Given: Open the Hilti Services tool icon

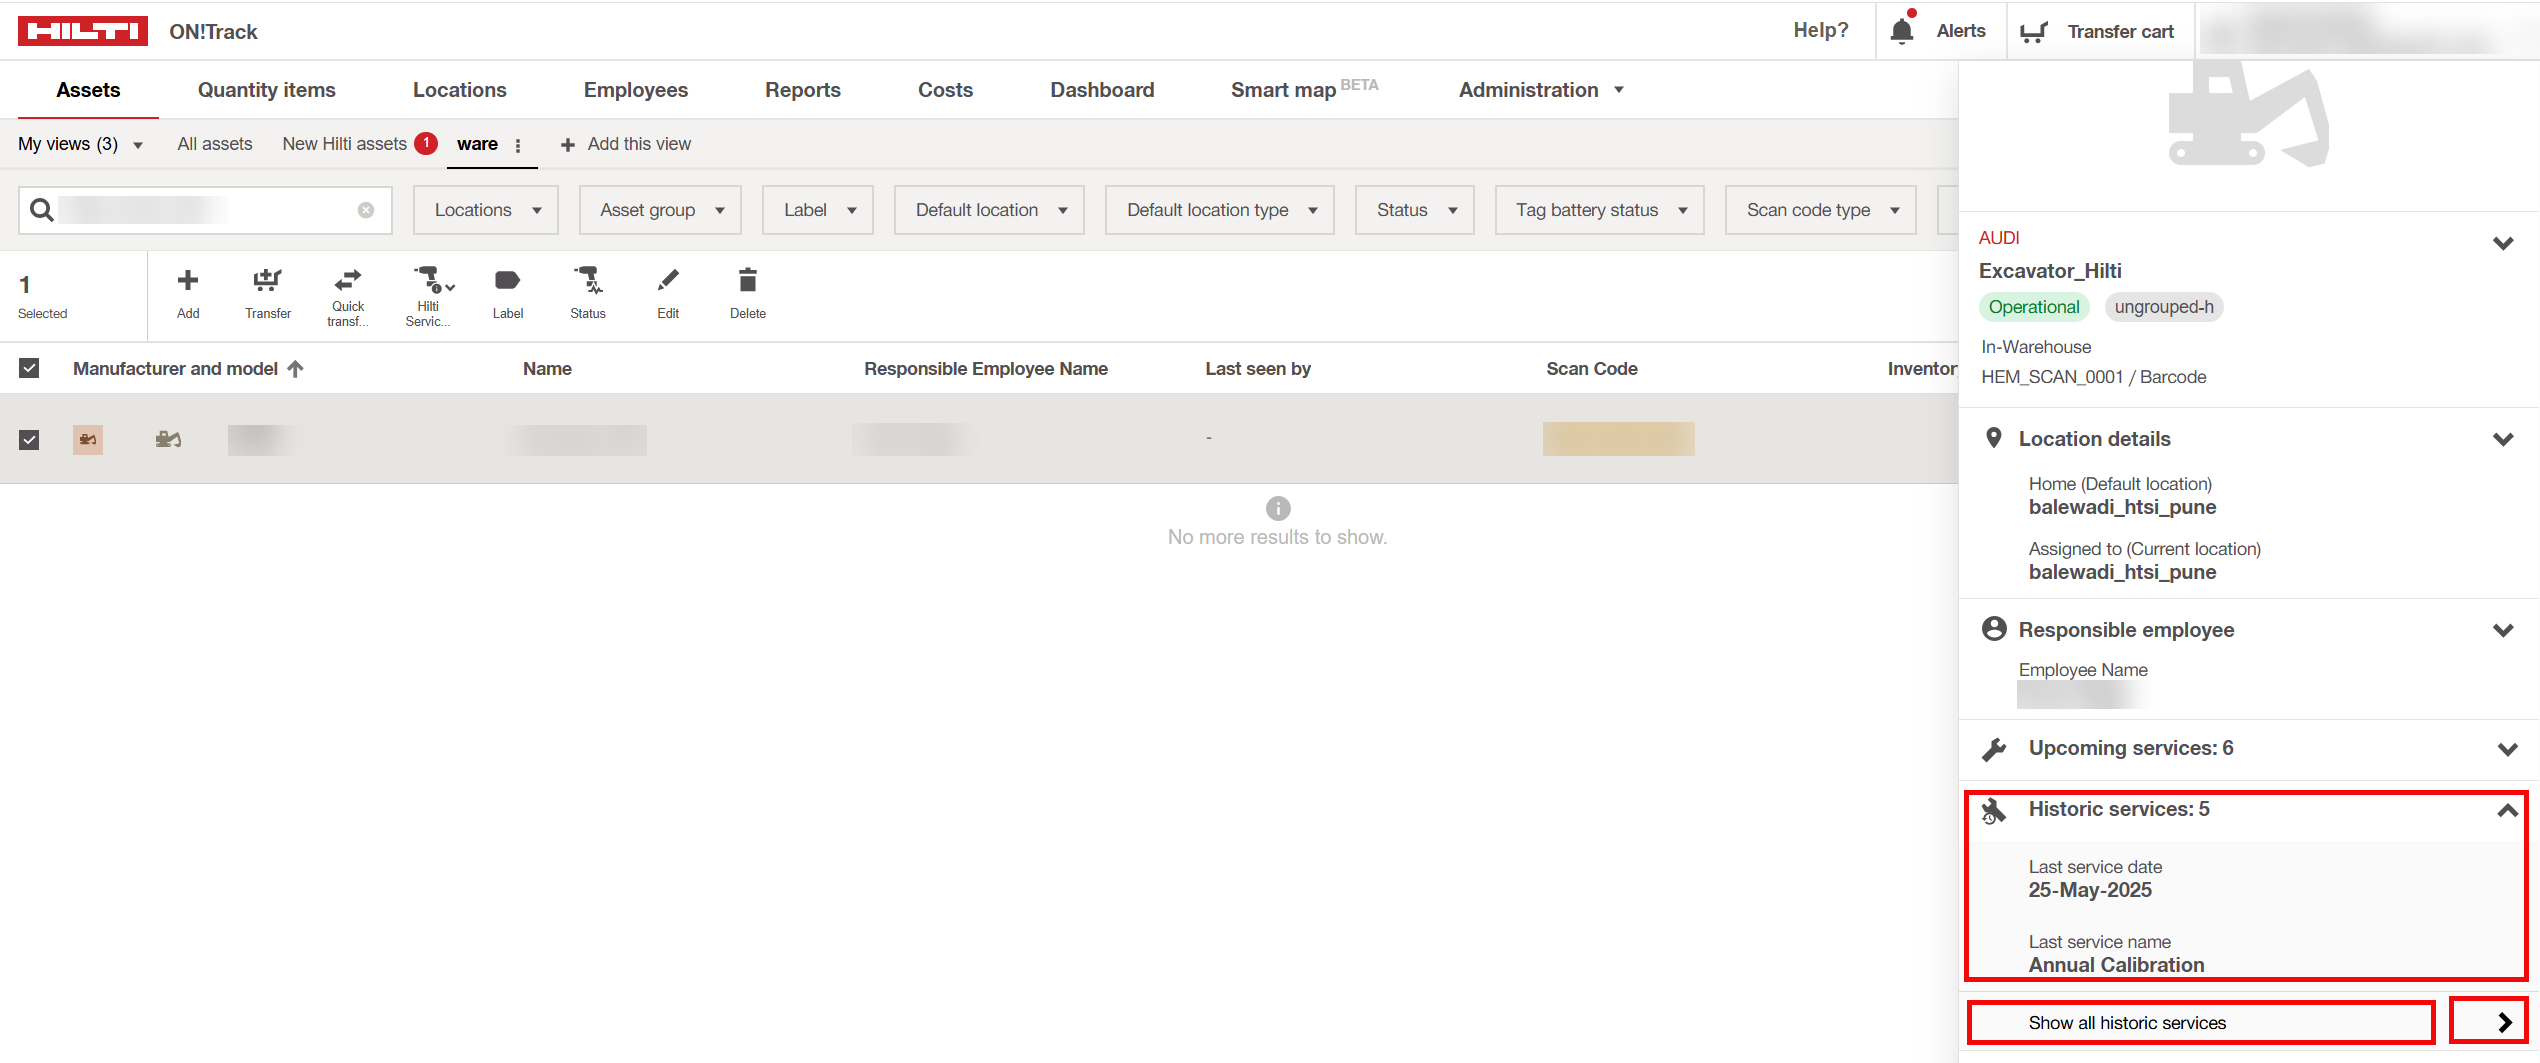Looking at the screenshot, I should click(429, 279).
